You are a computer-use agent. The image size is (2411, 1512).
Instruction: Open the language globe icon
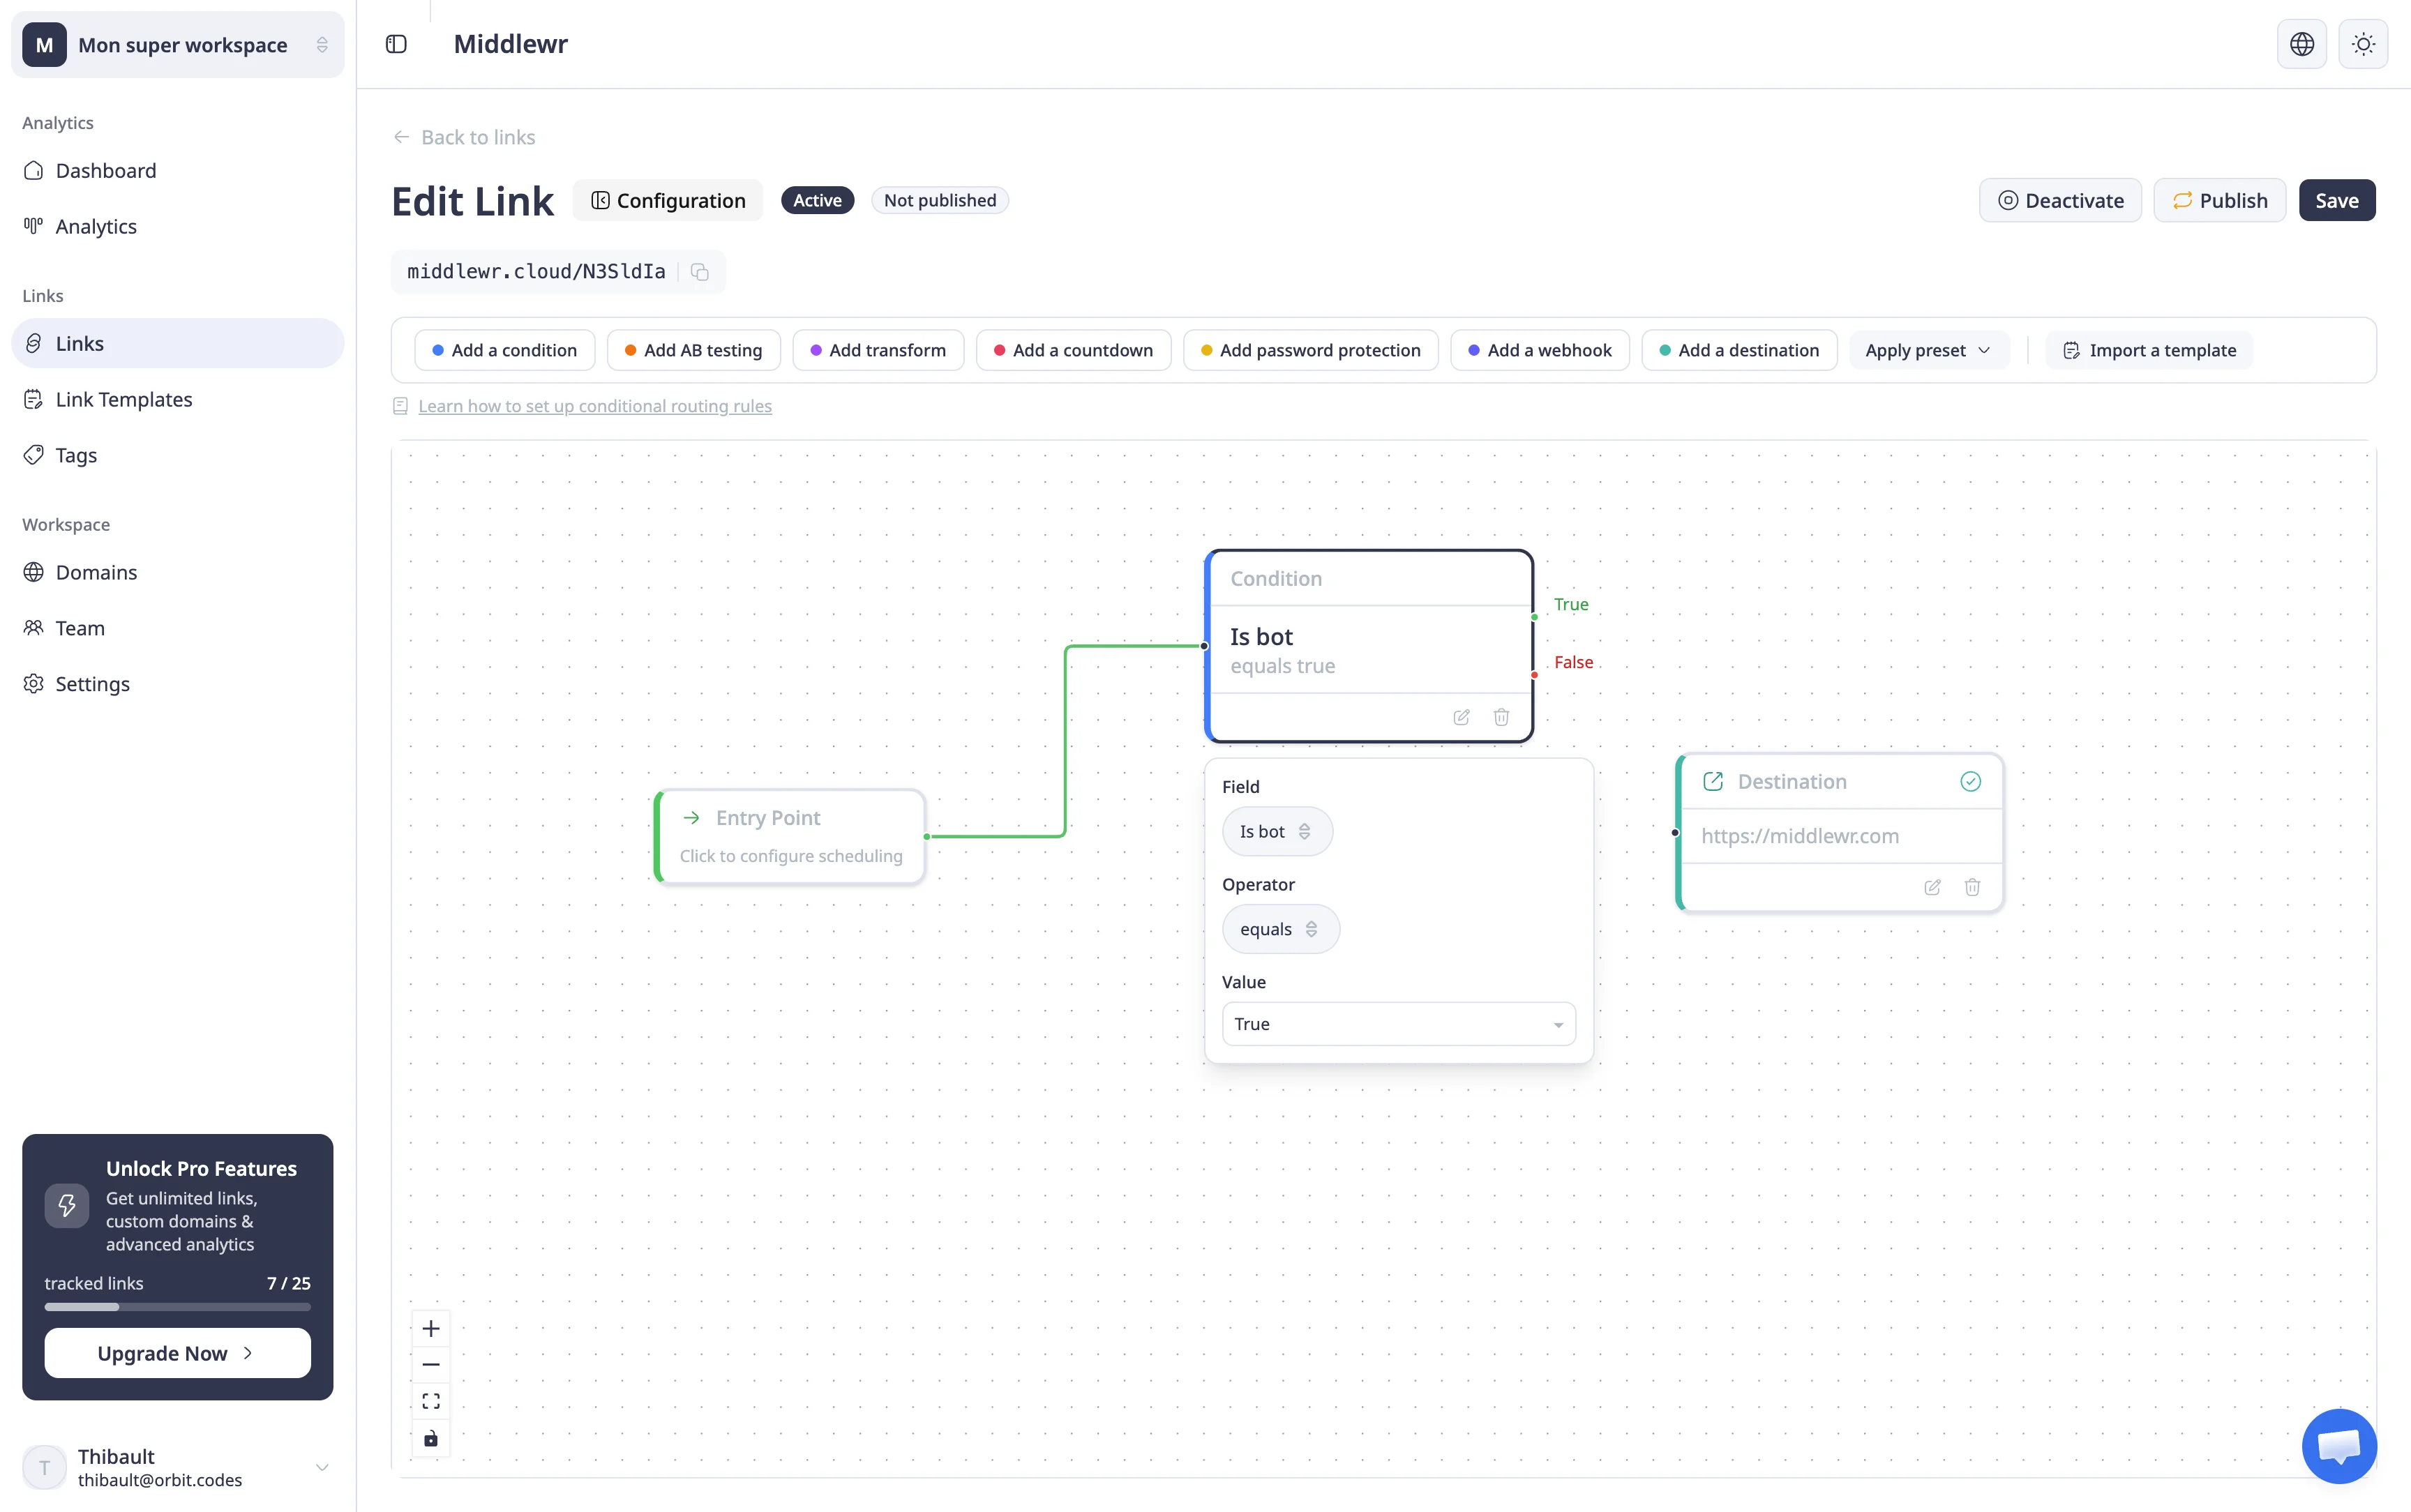pos(2301,44)
